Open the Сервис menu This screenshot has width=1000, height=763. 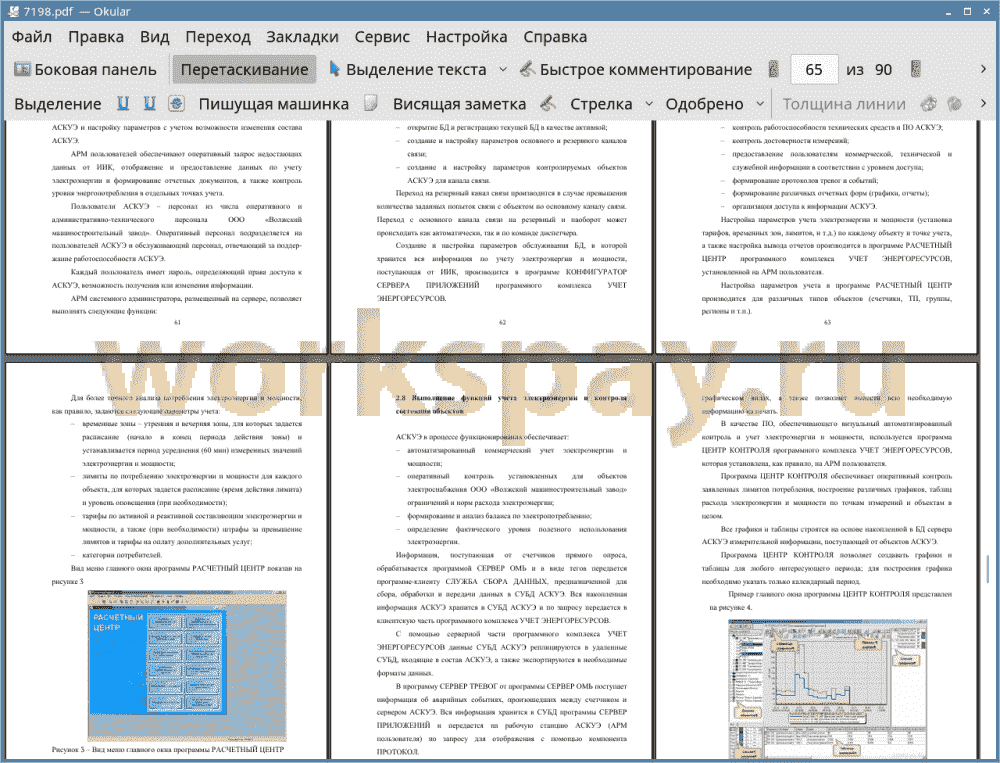pyautogui.click(x=382, y=37)
